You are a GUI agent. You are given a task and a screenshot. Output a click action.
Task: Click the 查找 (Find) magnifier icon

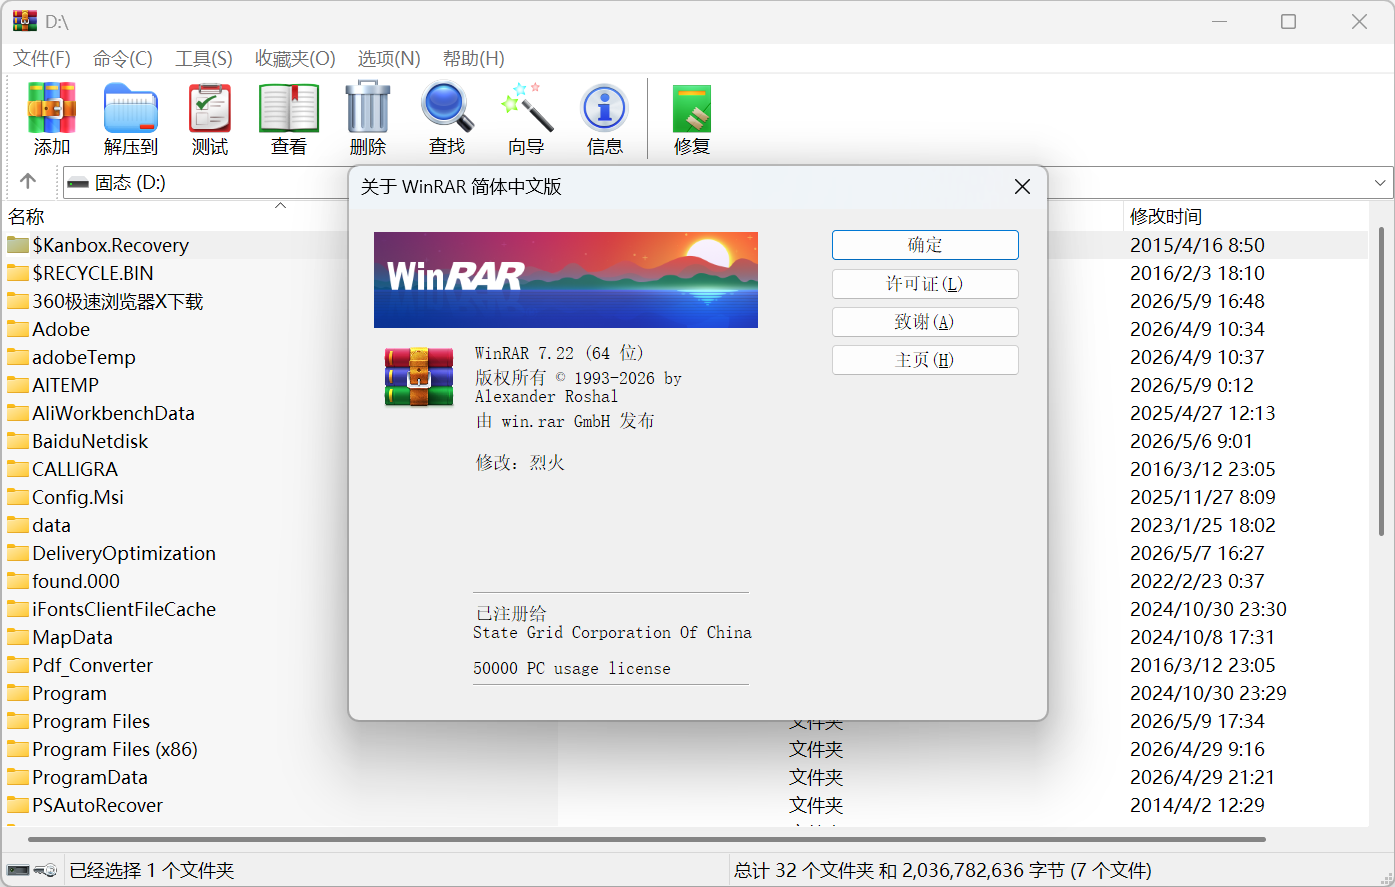(447, 108)
